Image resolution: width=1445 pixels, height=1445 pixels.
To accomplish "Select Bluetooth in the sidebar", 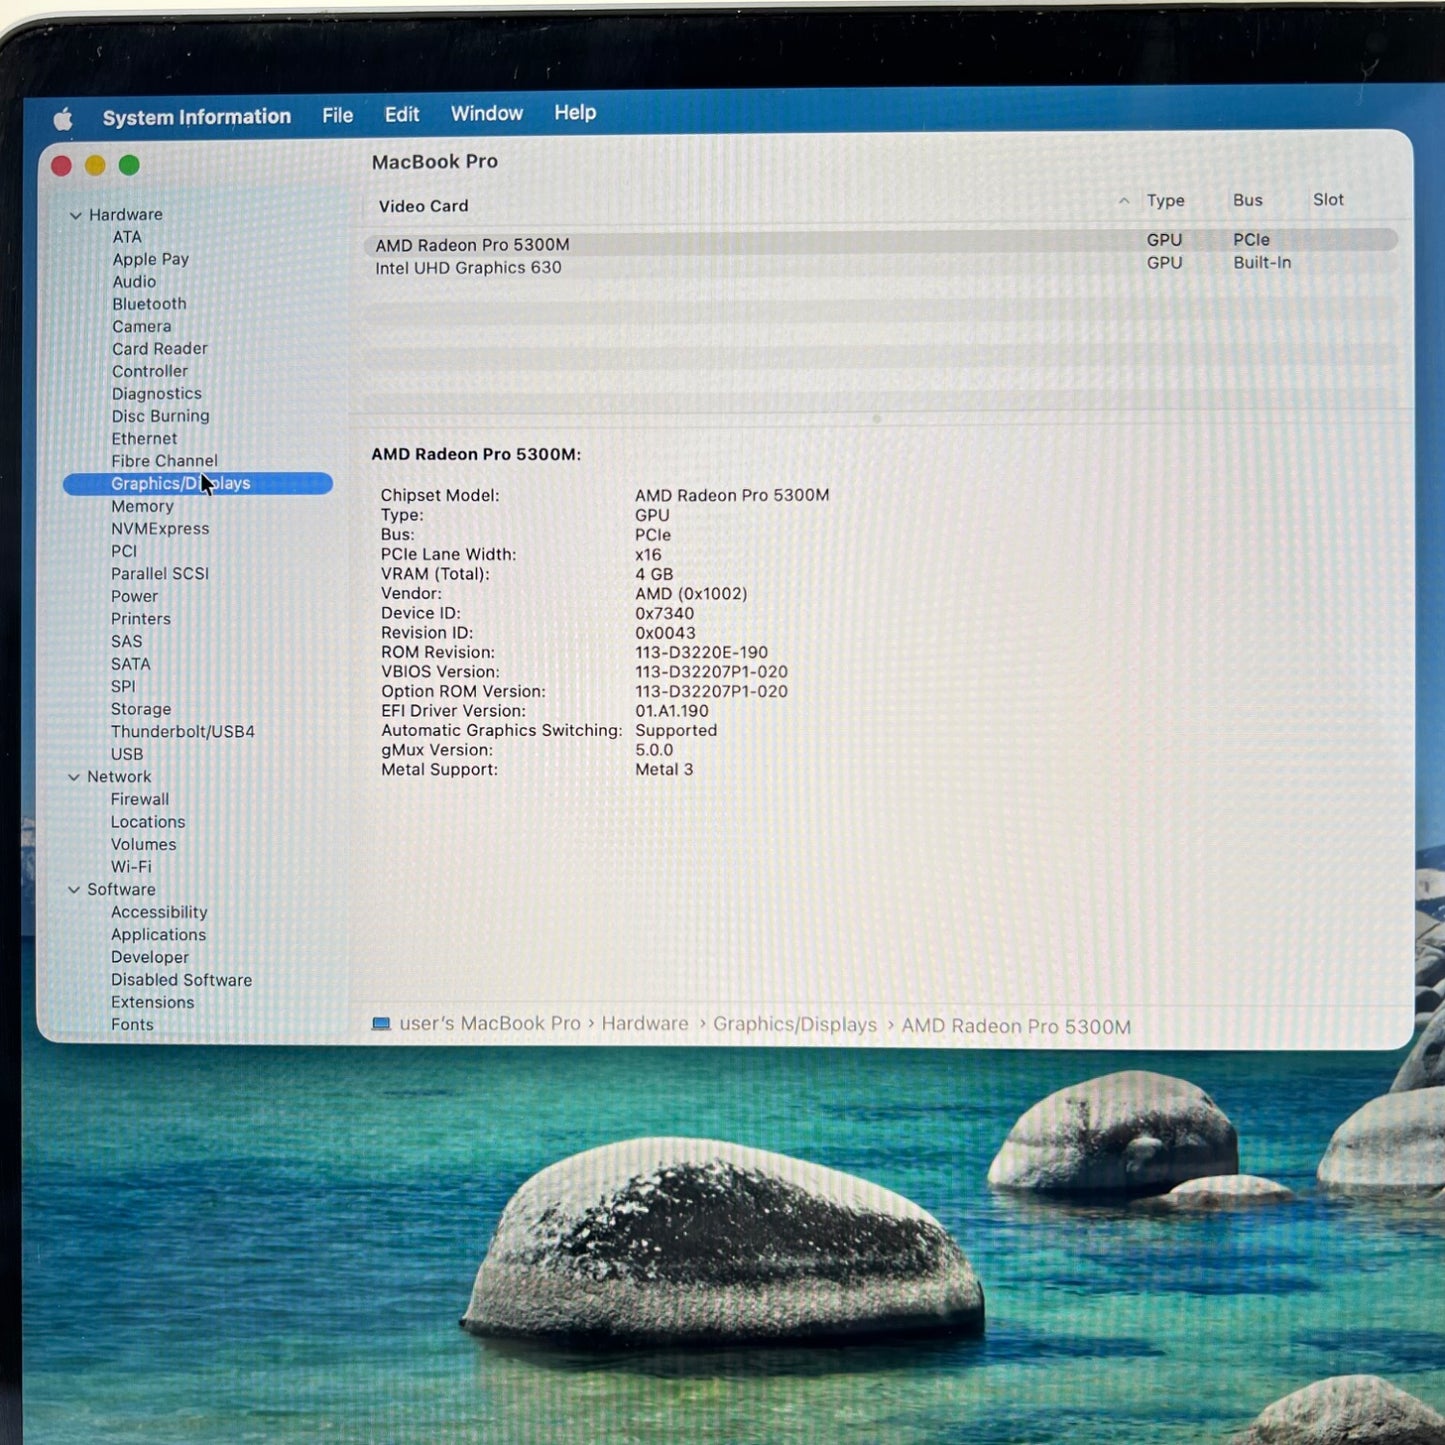I will tap(149, 304).
